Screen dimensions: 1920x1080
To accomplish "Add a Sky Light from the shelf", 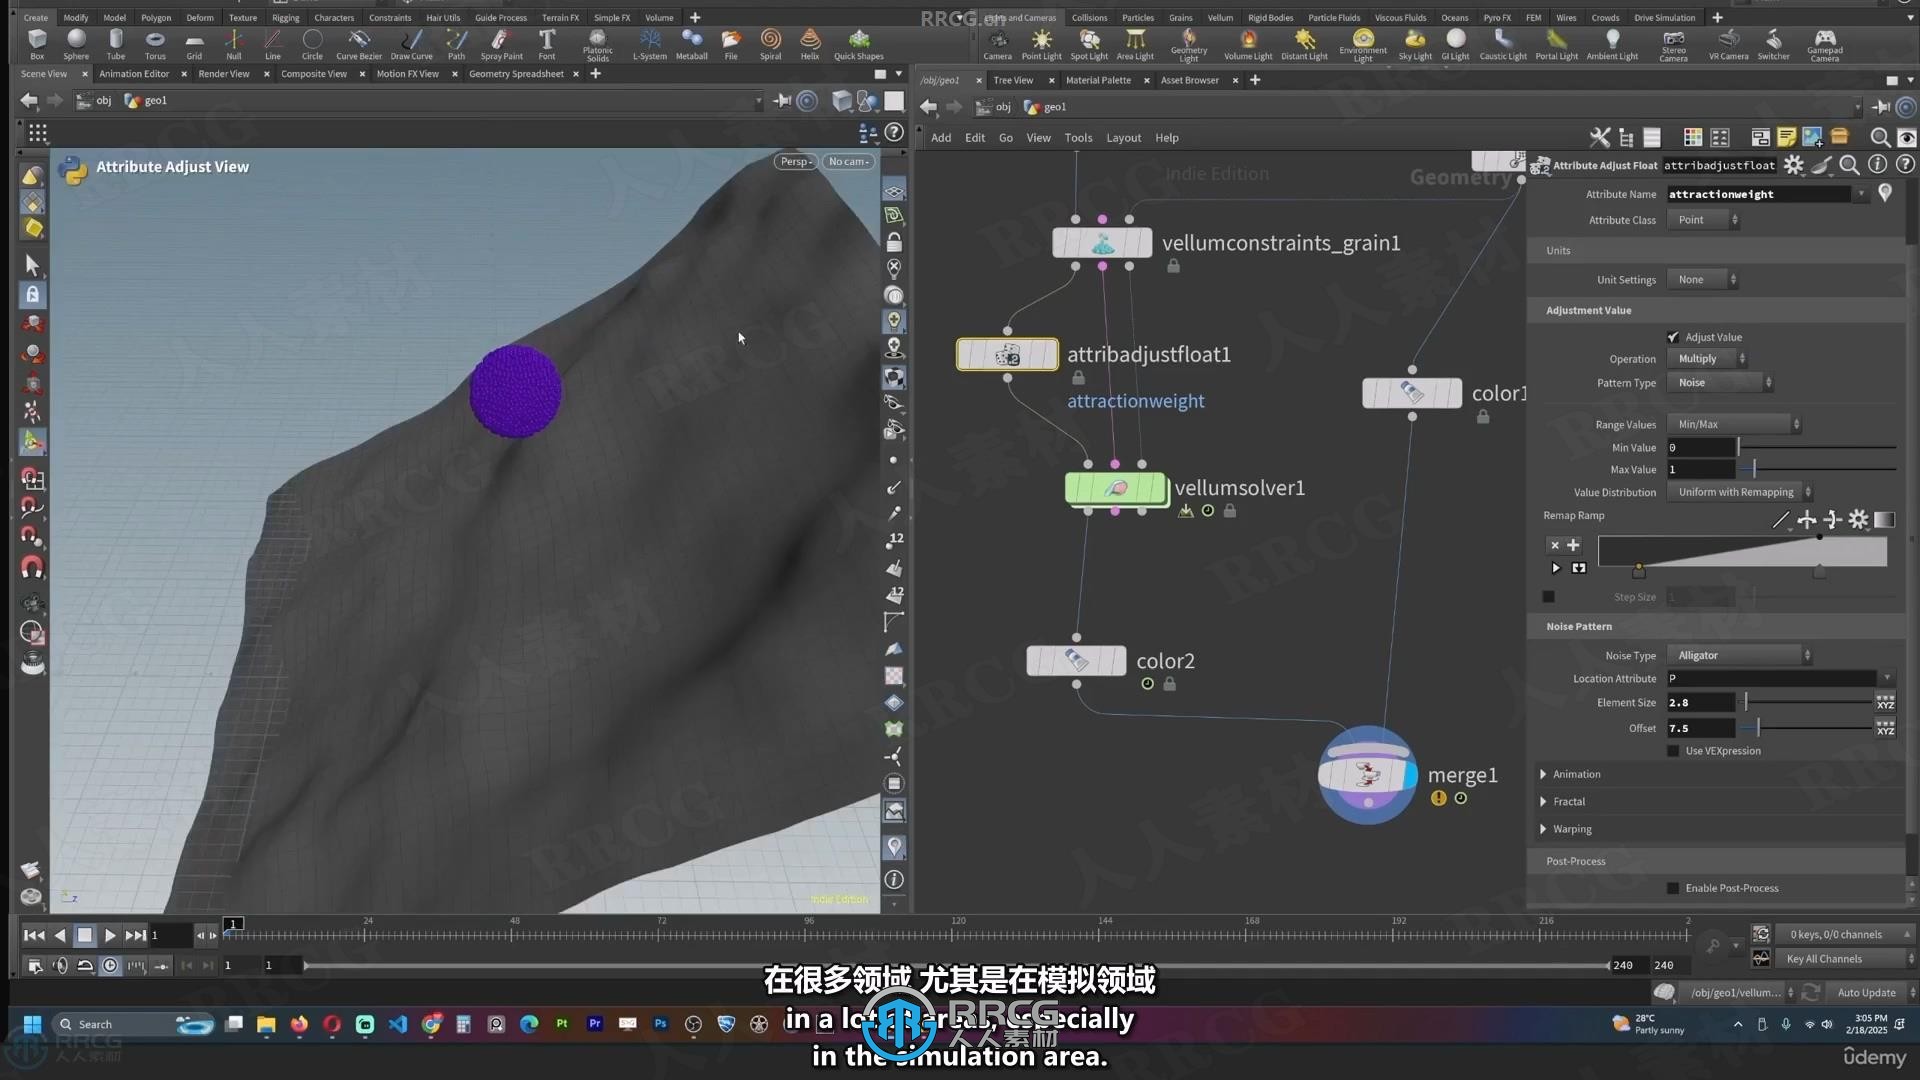I will coord(1415,44).
